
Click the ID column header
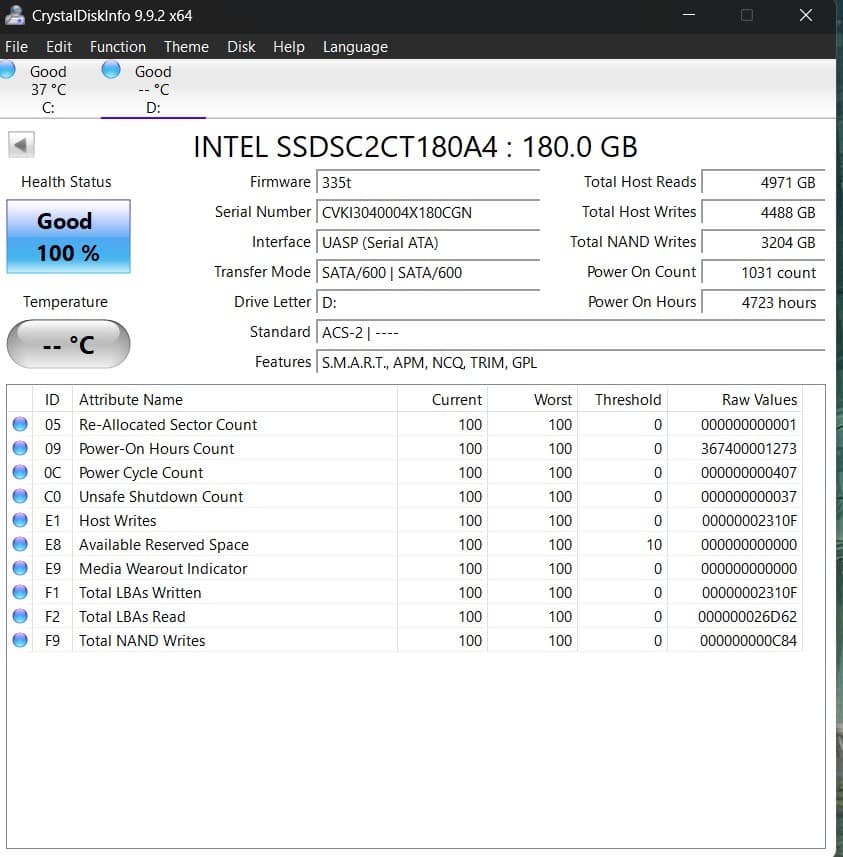52,400
